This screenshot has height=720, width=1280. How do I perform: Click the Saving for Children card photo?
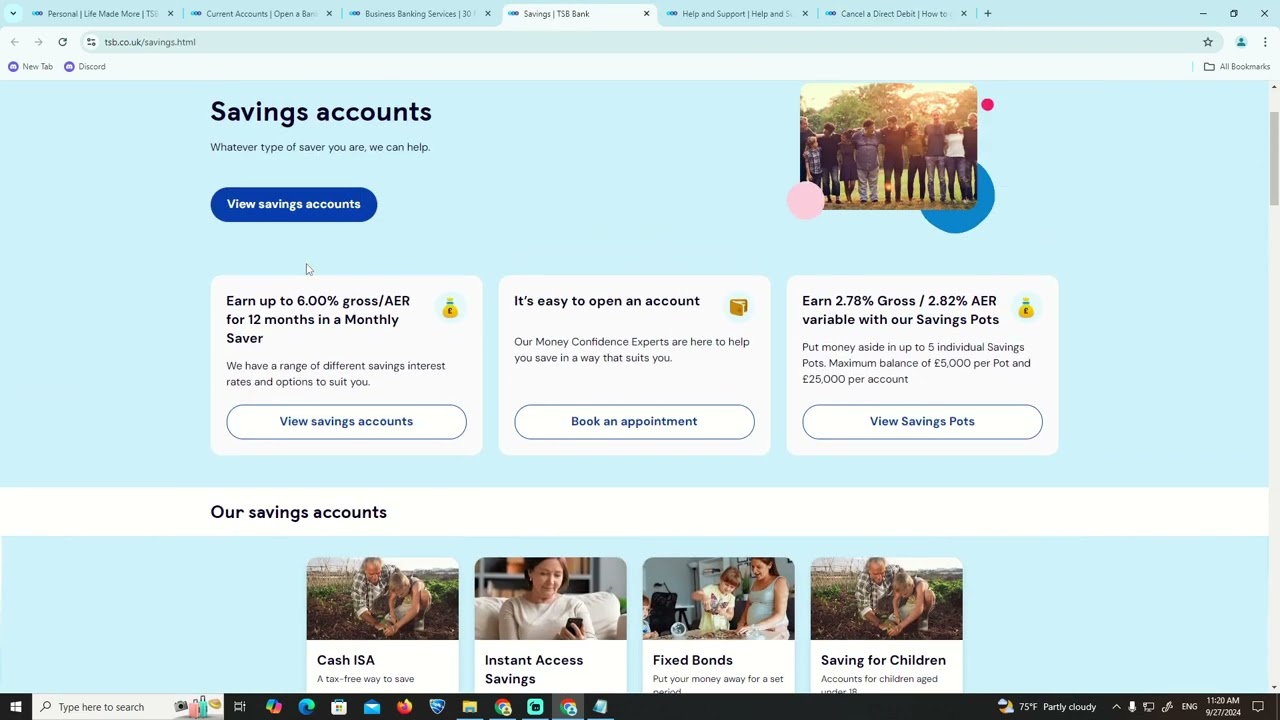pyautogui.click(x=886, y=598)
